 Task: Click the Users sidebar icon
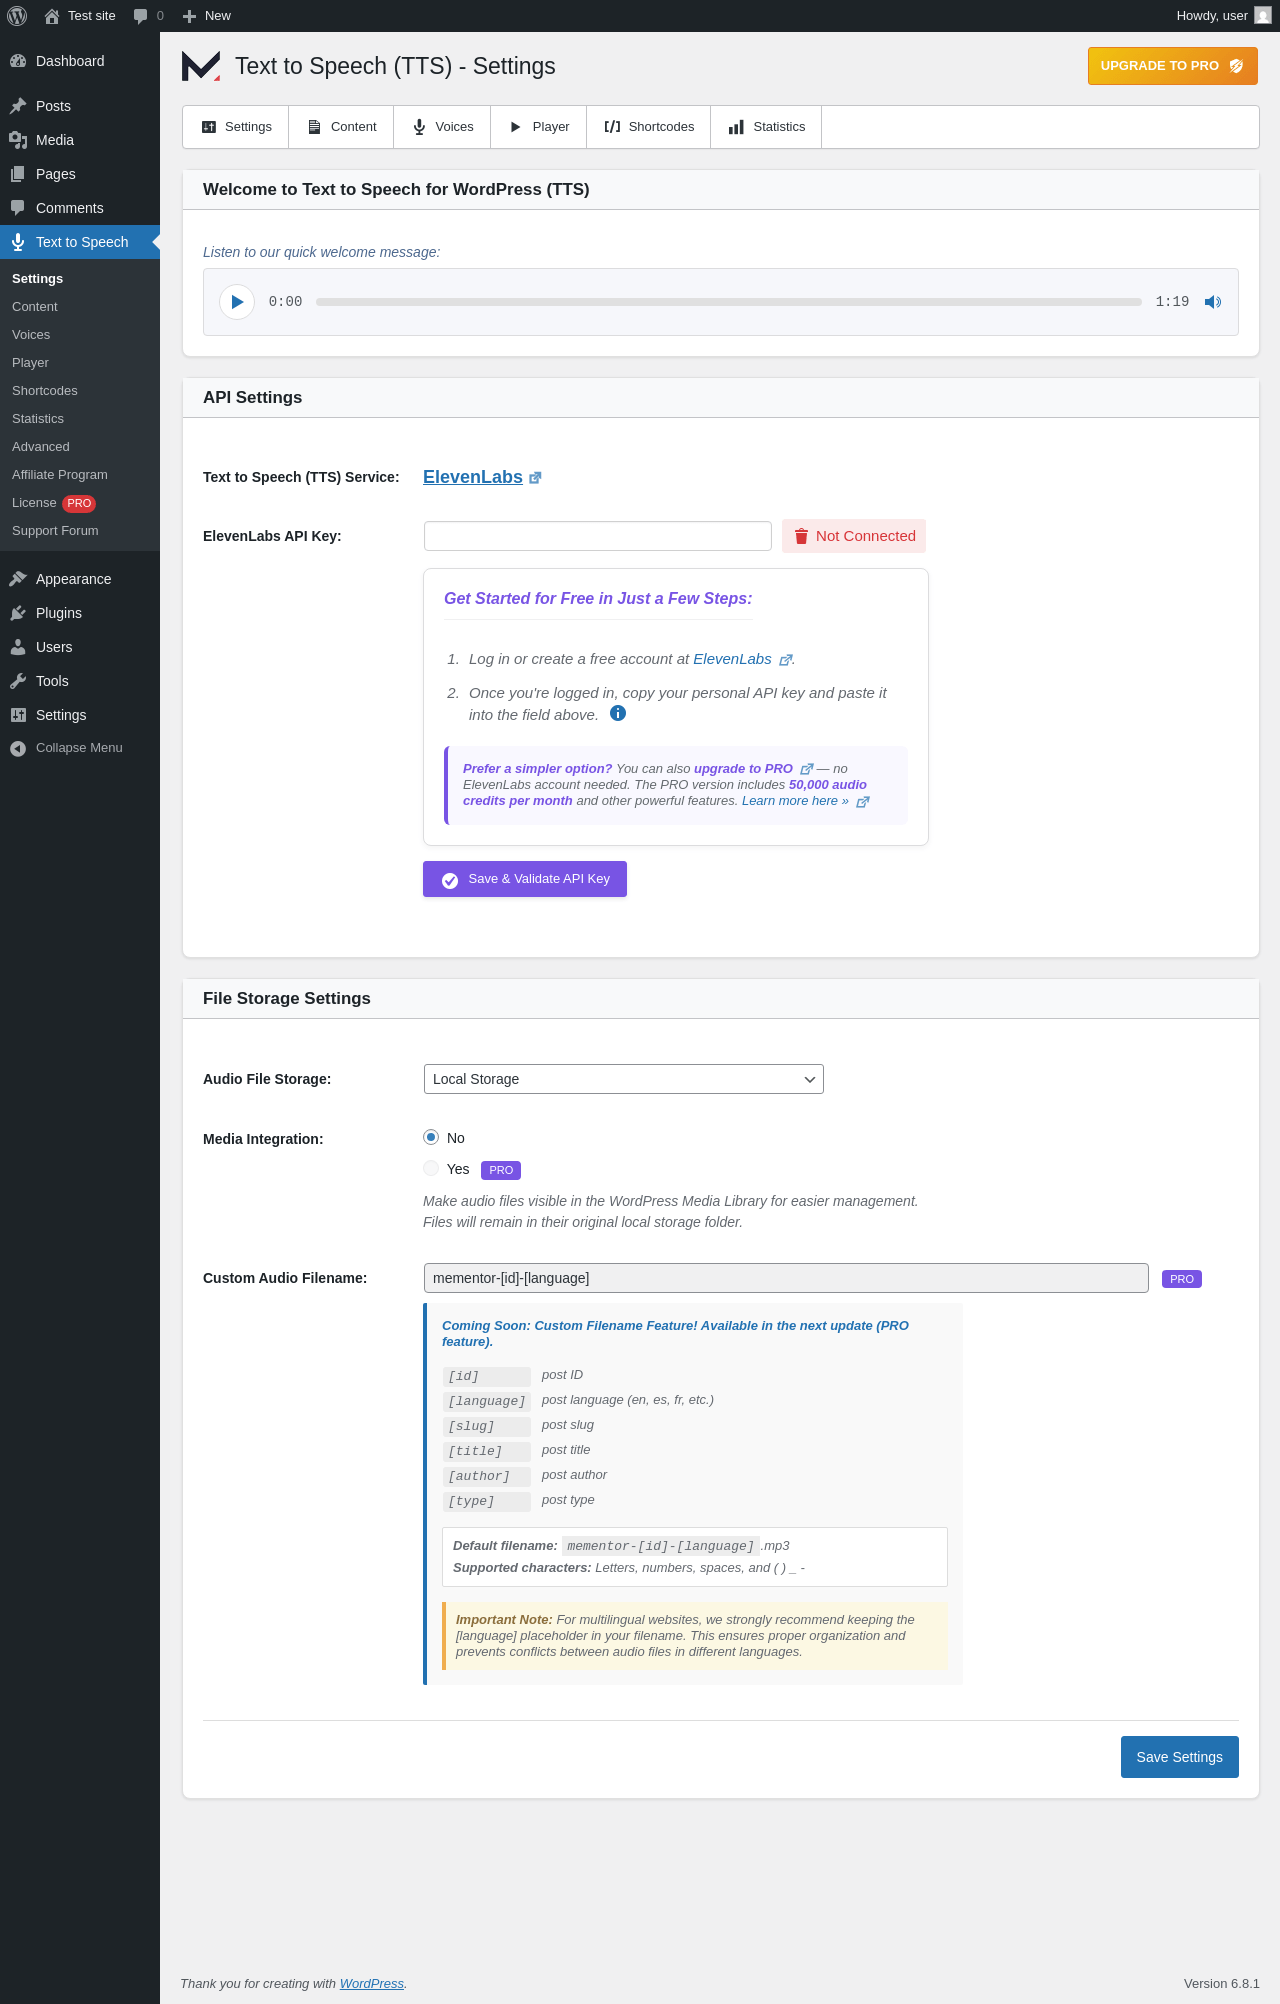18,647
